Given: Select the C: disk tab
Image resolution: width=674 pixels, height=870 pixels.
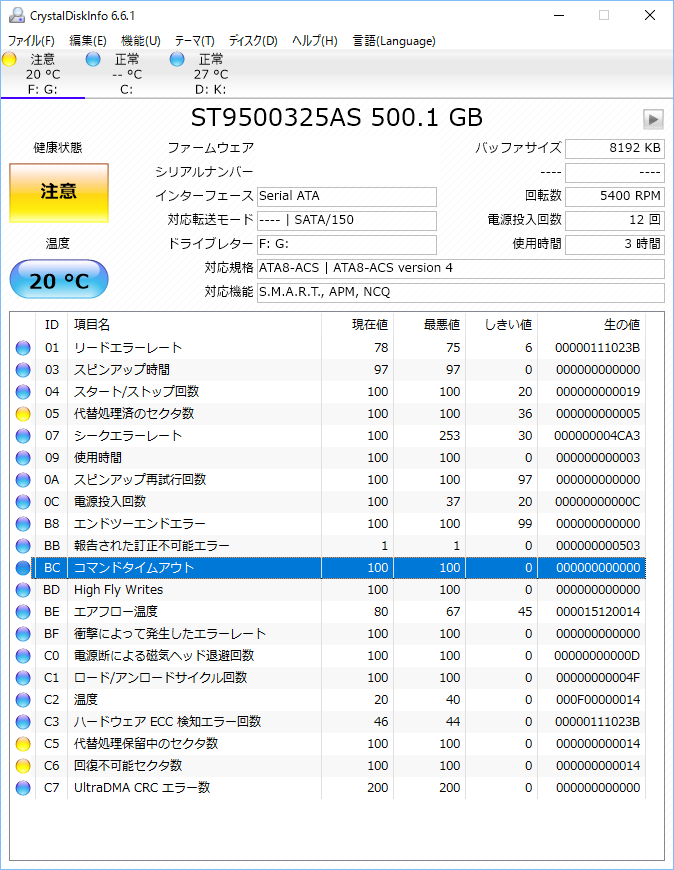Looking at the screenshot, I should 127,74.
